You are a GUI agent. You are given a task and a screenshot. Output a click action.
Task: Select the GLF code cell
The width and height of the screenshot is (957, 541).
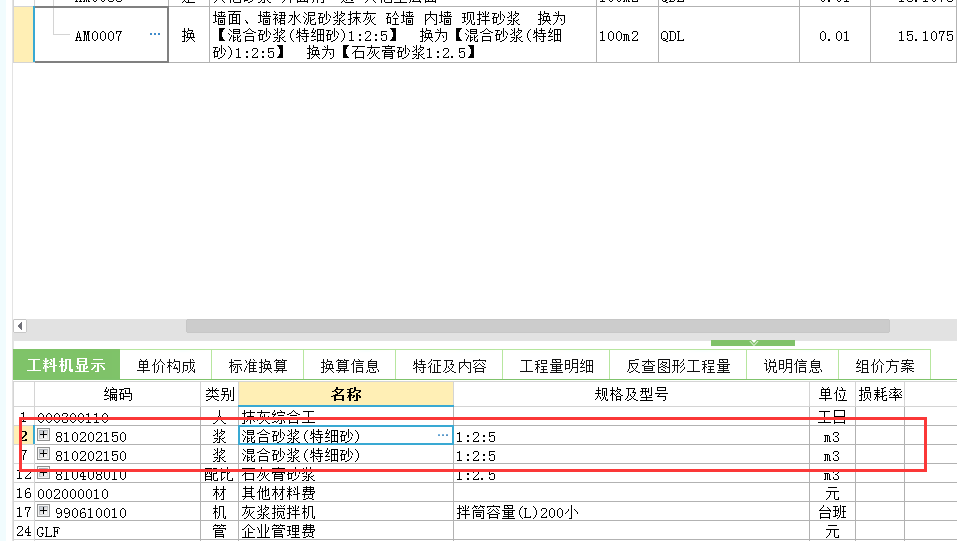[x=118, y=531]
